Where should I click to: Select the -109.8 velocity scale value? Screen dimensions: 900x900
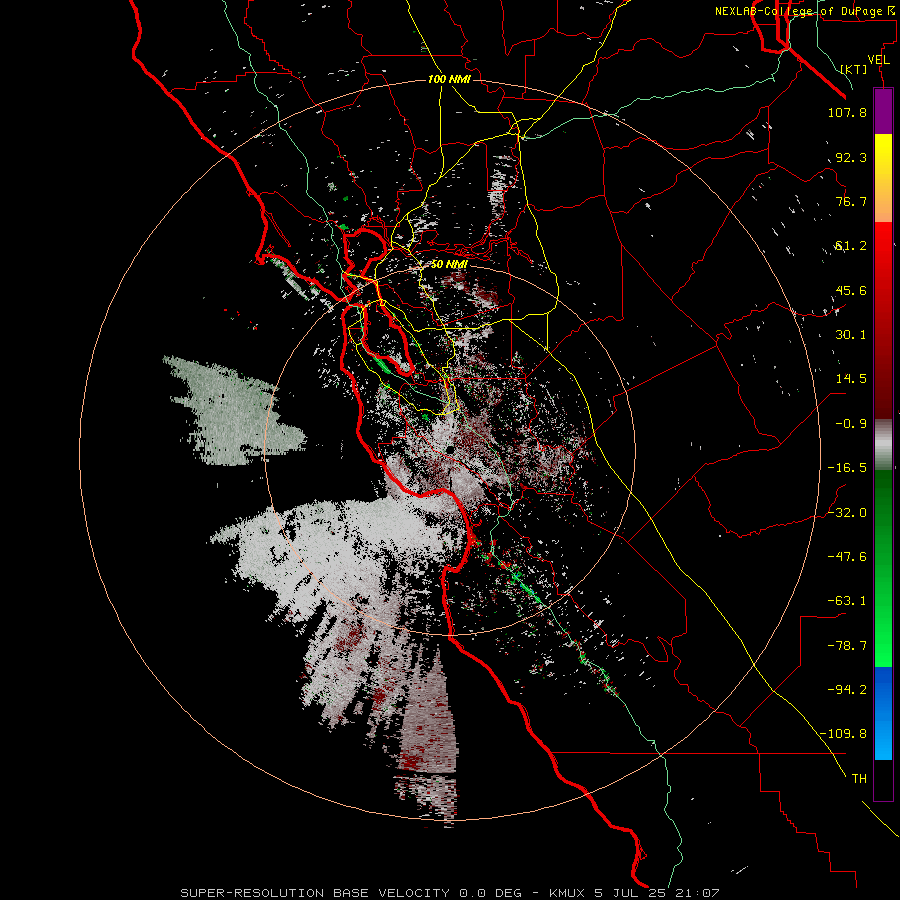843,734
